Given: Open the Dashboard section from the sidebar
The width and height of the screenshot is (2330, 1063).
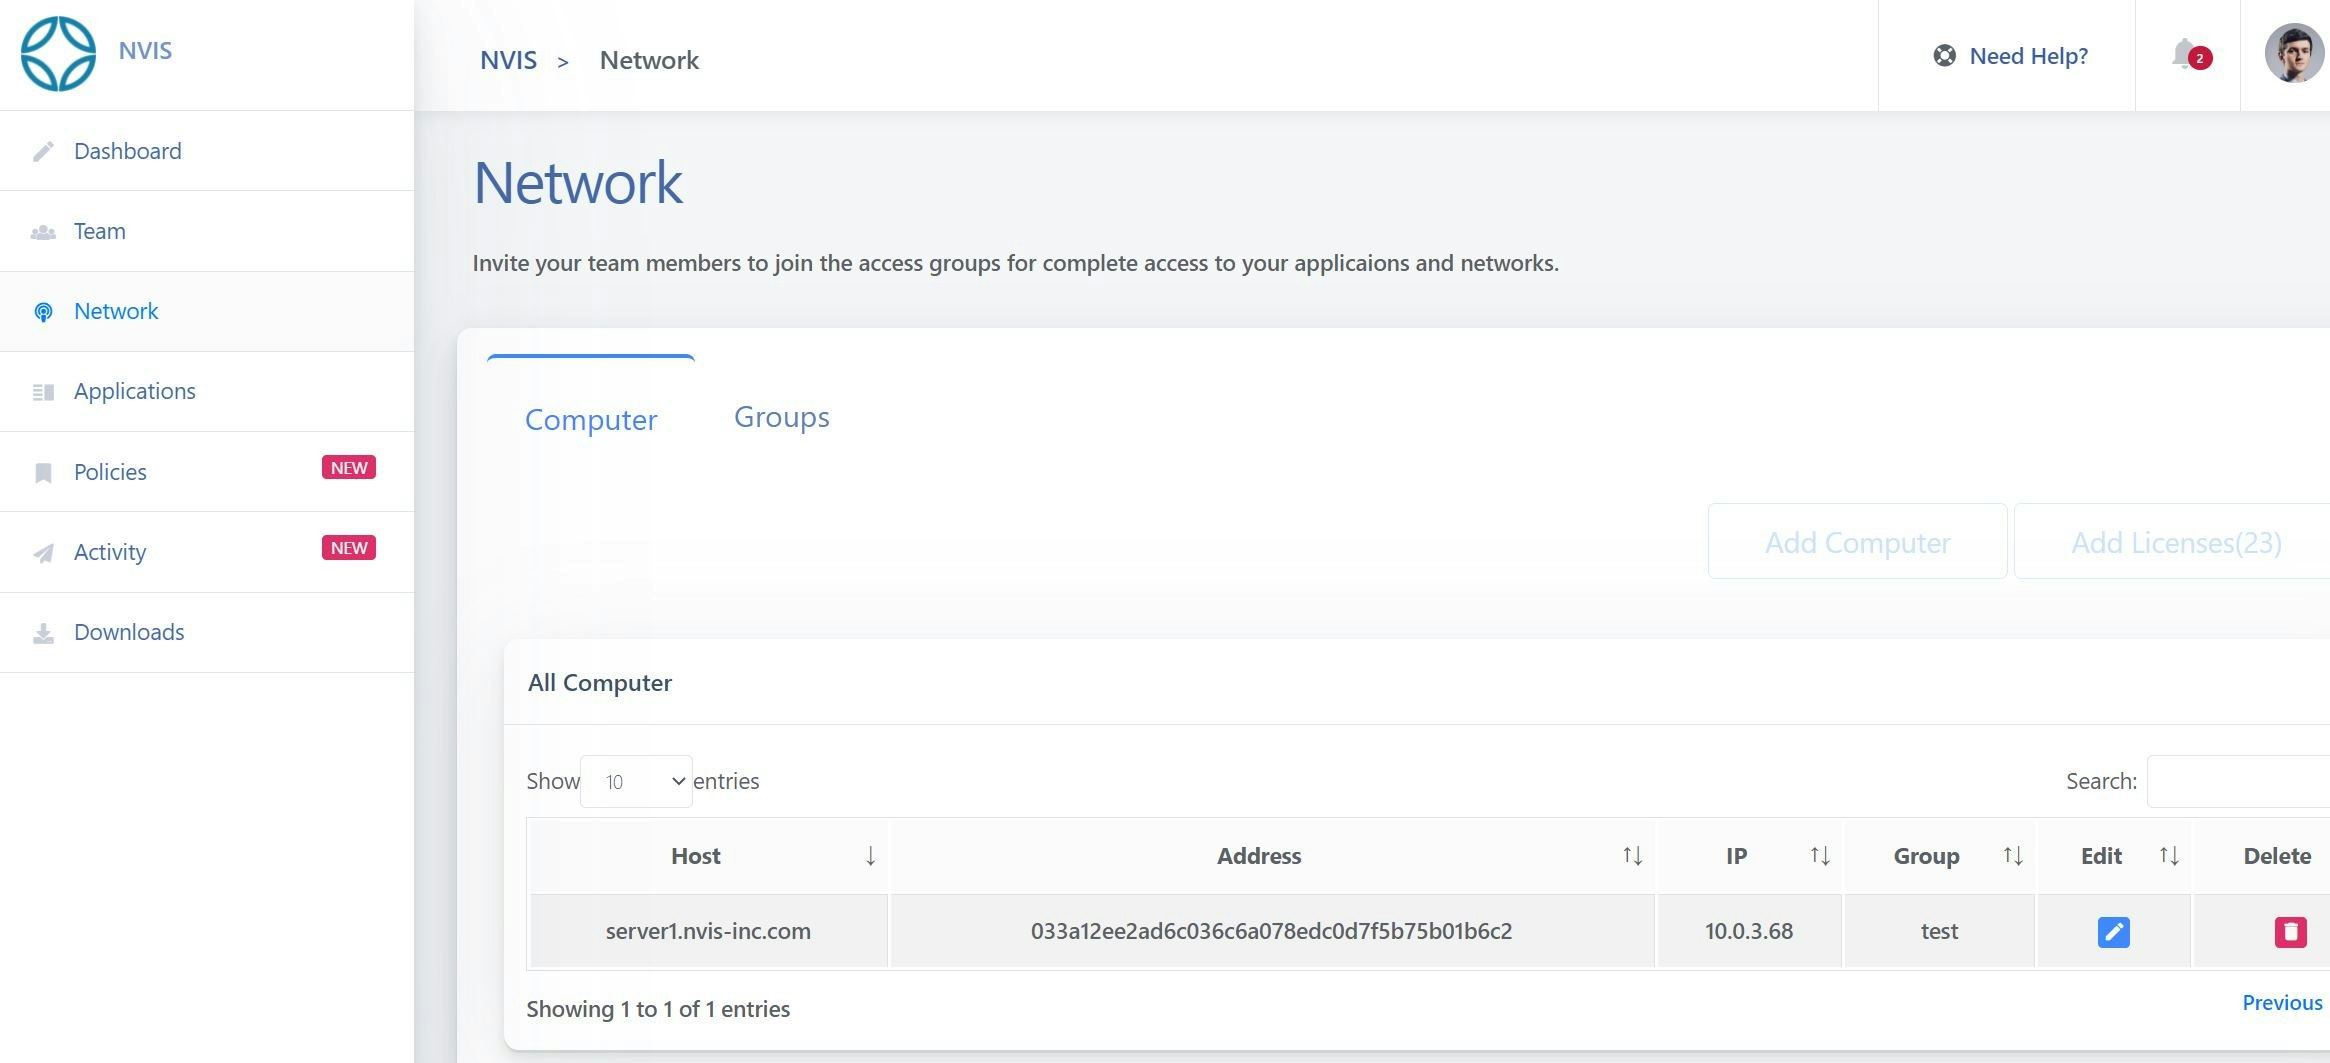Looking at the screenshot, I should (x=43, y=150).
